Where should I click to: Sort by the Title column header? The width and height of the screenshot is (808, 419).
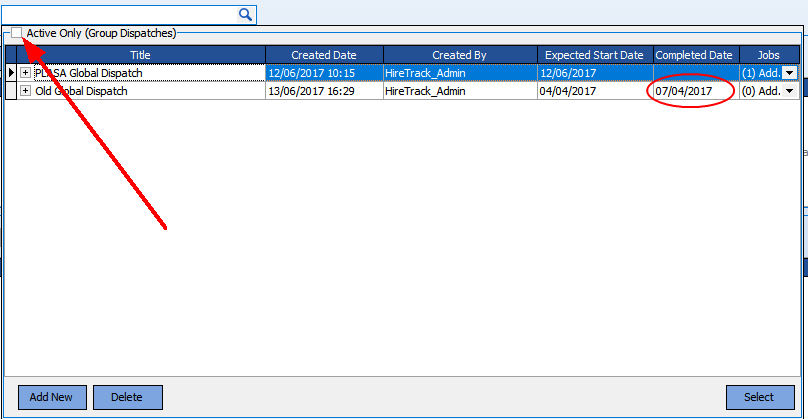click(x=140, y=55)
